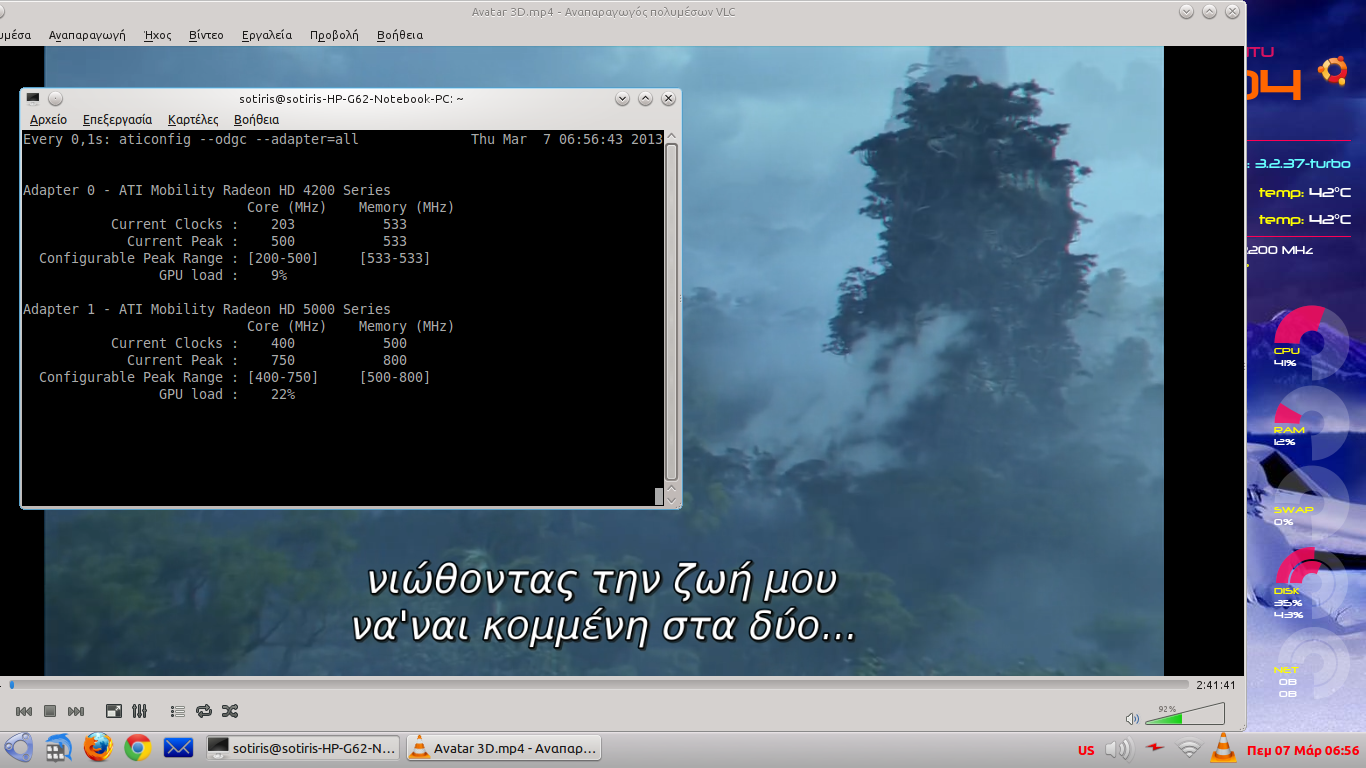Launch Google Chrome from the taskbar
Image resolution: width=1366 pixels, height=768 pixels.
coord(138,747)
